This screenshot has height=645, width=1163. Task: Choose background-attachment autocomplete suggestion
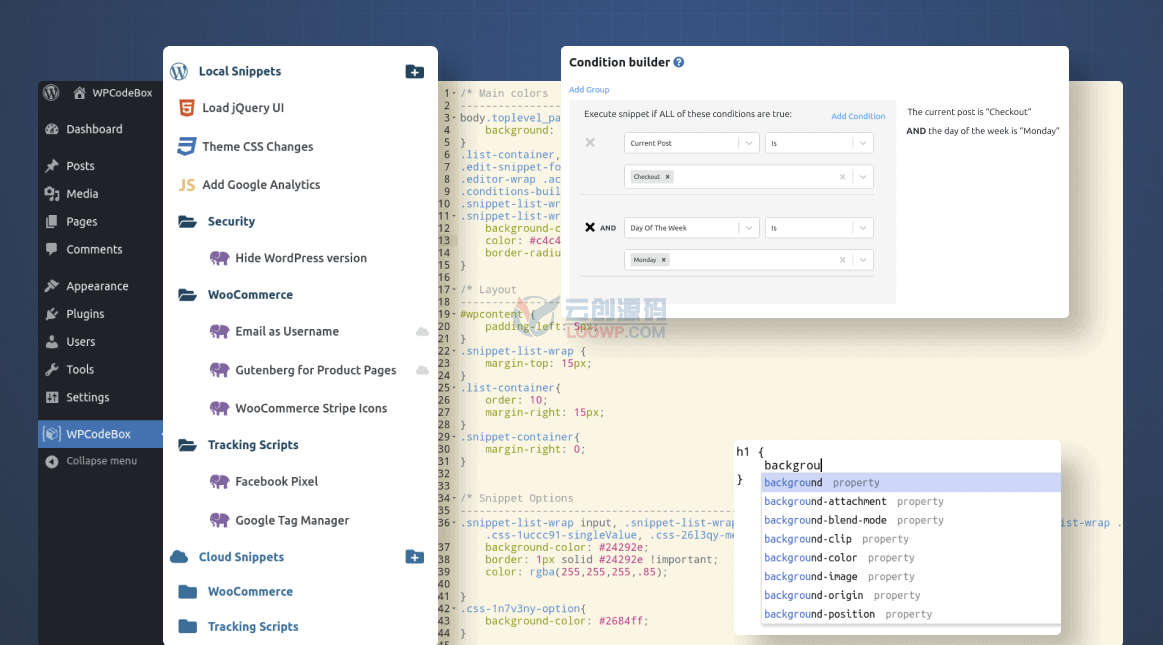coord(911,501)
